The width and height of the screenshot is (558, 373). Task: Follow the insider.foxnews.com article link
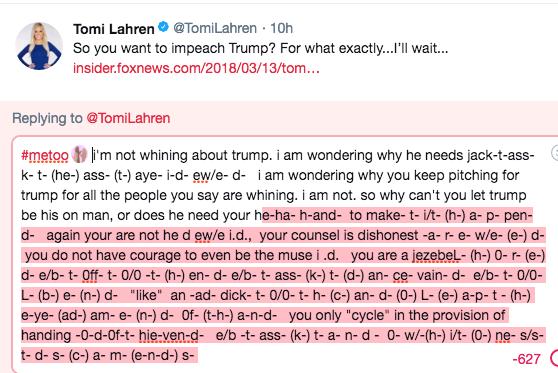click(196, 68)
